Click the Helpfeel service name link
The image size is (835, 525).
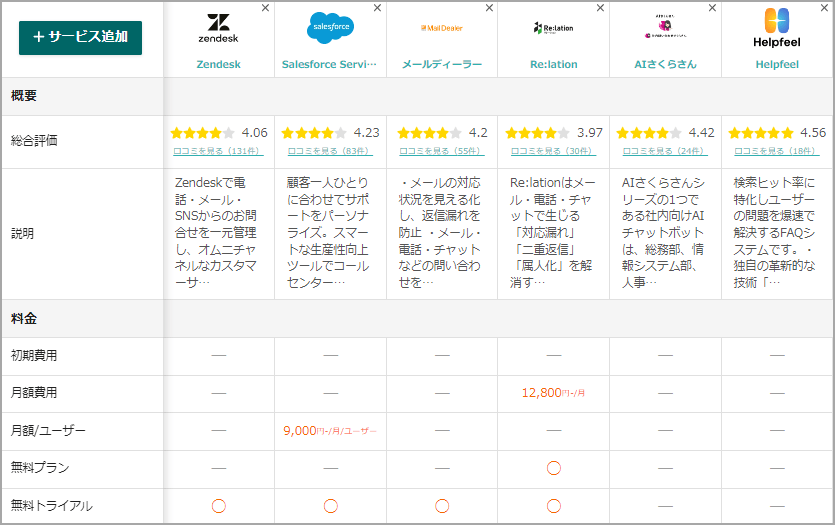pyautogui.click(x=777, y=64)
